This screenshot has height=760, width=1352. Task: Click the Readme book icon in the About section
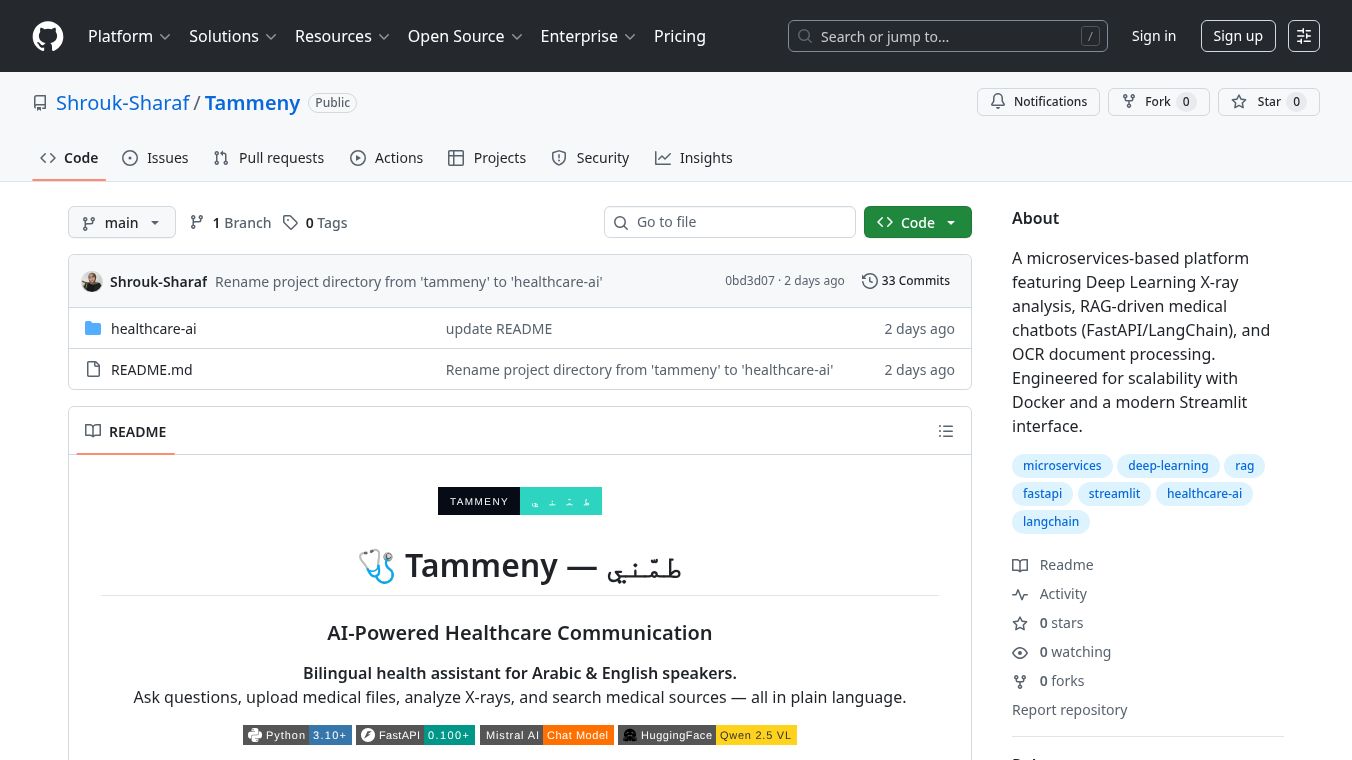[x=1020, y=565]
